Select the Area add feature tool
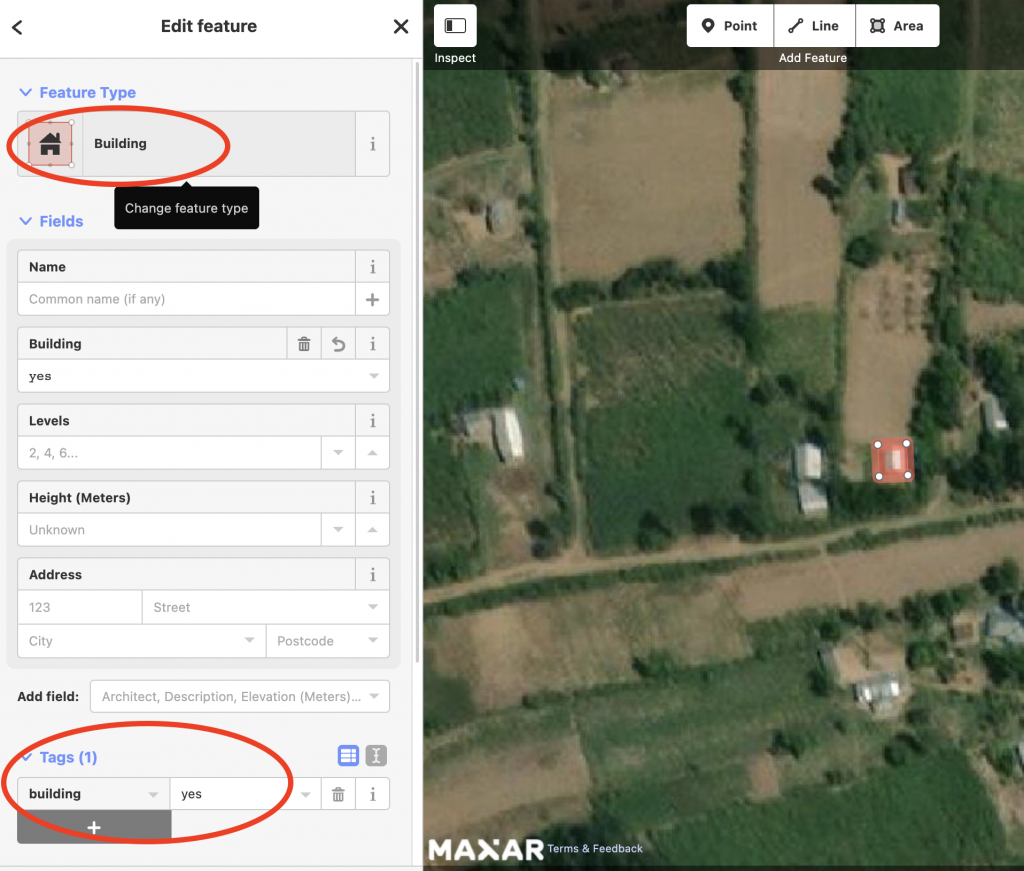 pos(897,26)
